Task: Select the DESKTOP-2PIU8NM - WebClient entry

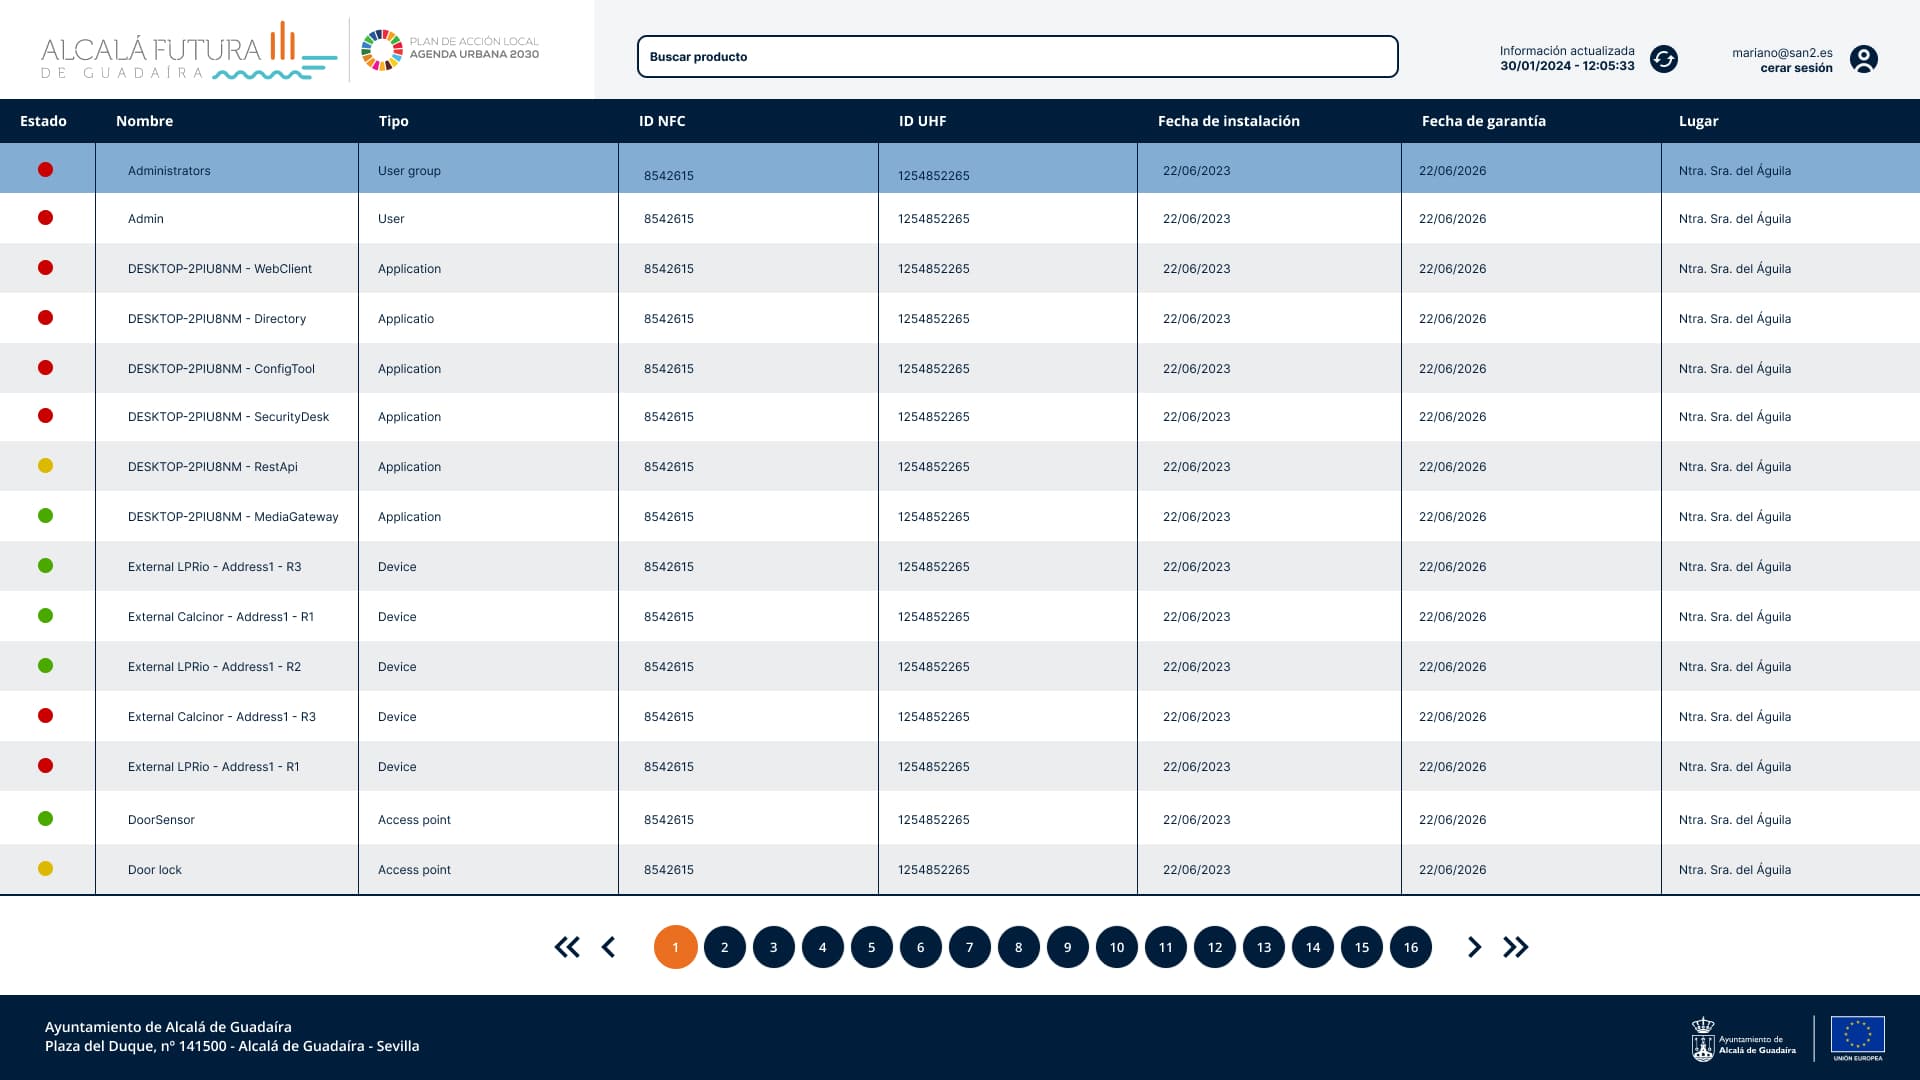Action: [220, 269]
